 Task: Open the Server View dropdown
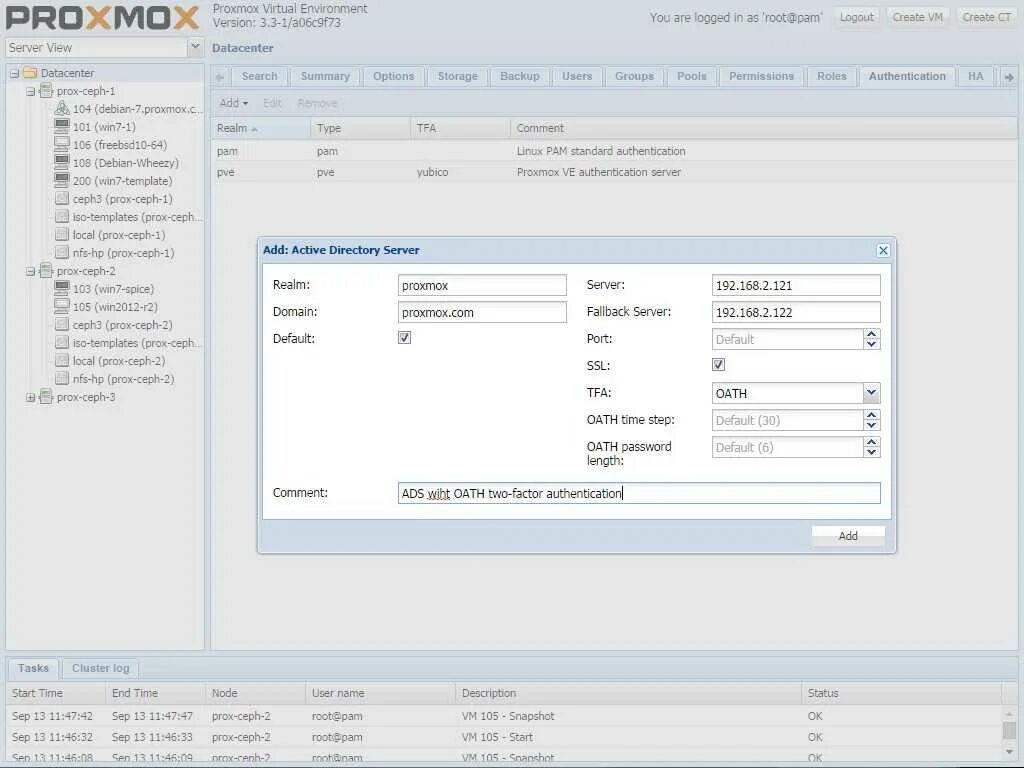pyautogui.click(x=195, y=47)
